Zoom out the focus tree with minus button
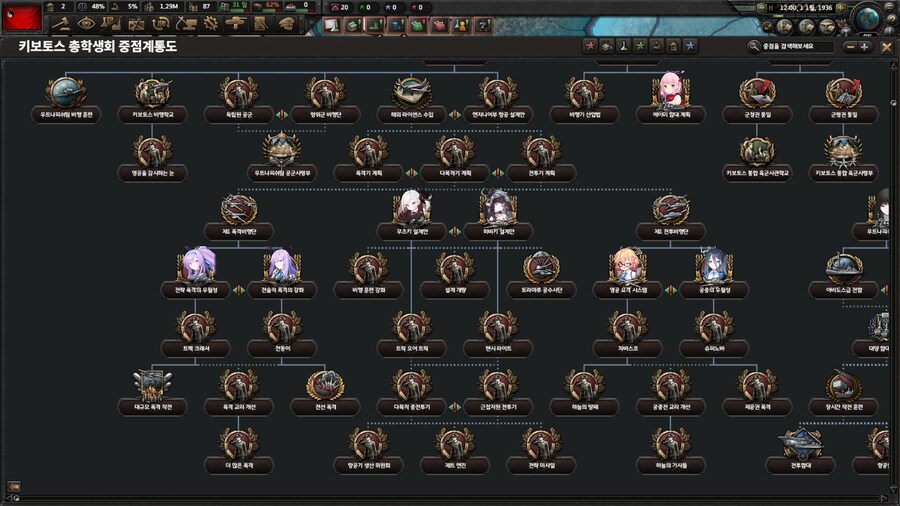This screenshot has height=506, width=900. click(850, 47)
